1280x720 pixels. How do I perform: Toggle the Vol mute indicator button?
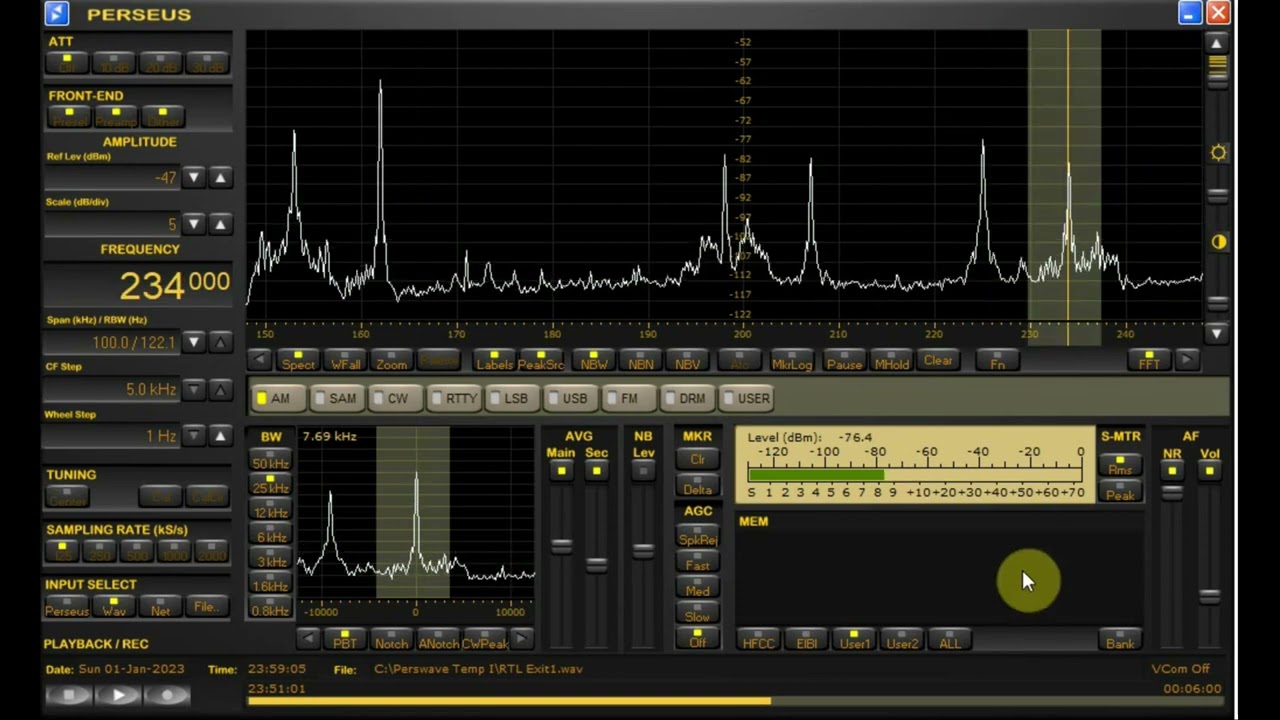click(x=1209, y=471)
